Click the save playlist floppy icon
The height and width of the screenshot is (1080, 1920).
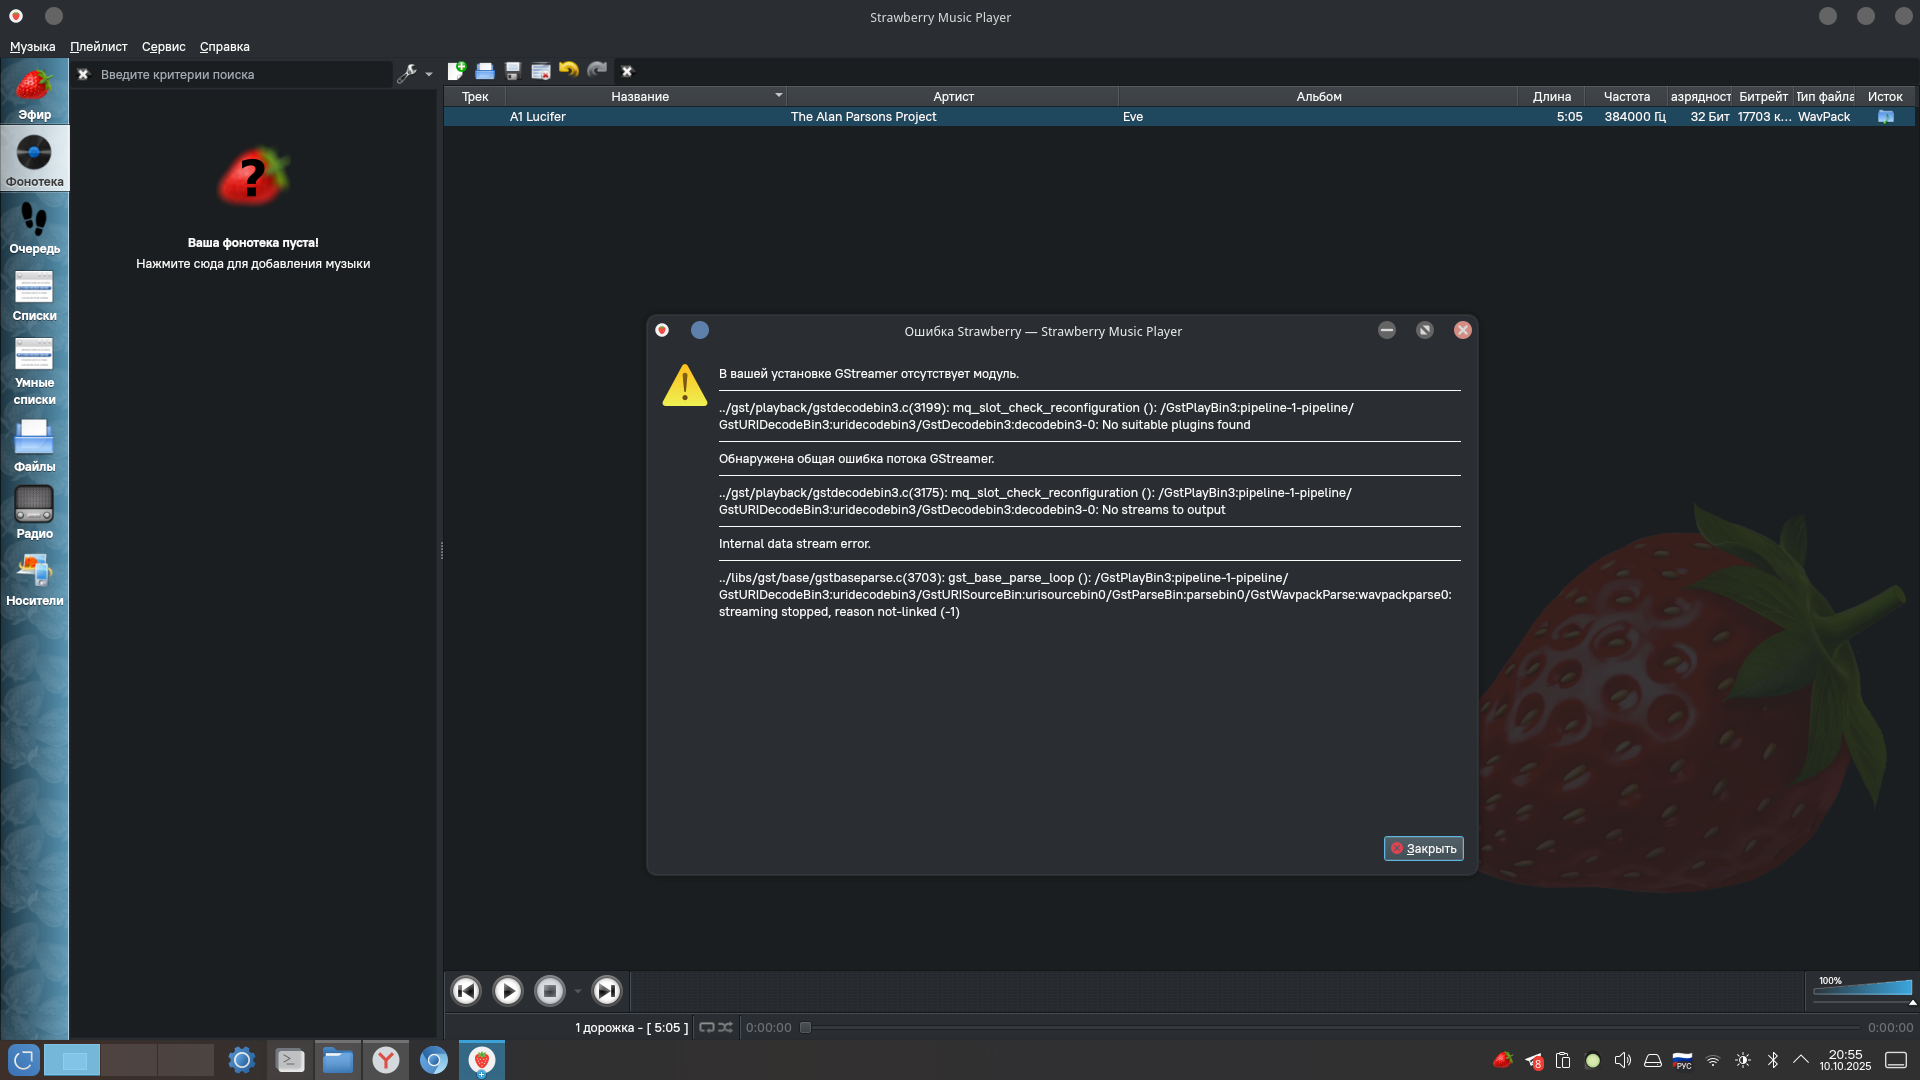[x=513, y=71]
